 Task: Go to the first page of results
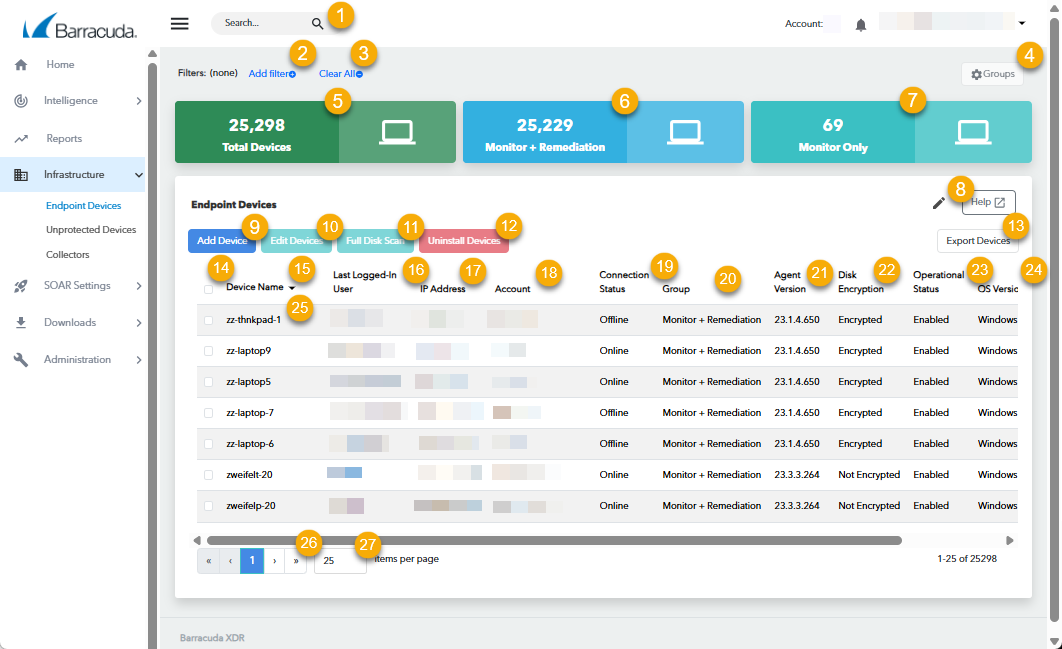click(209, 561)
